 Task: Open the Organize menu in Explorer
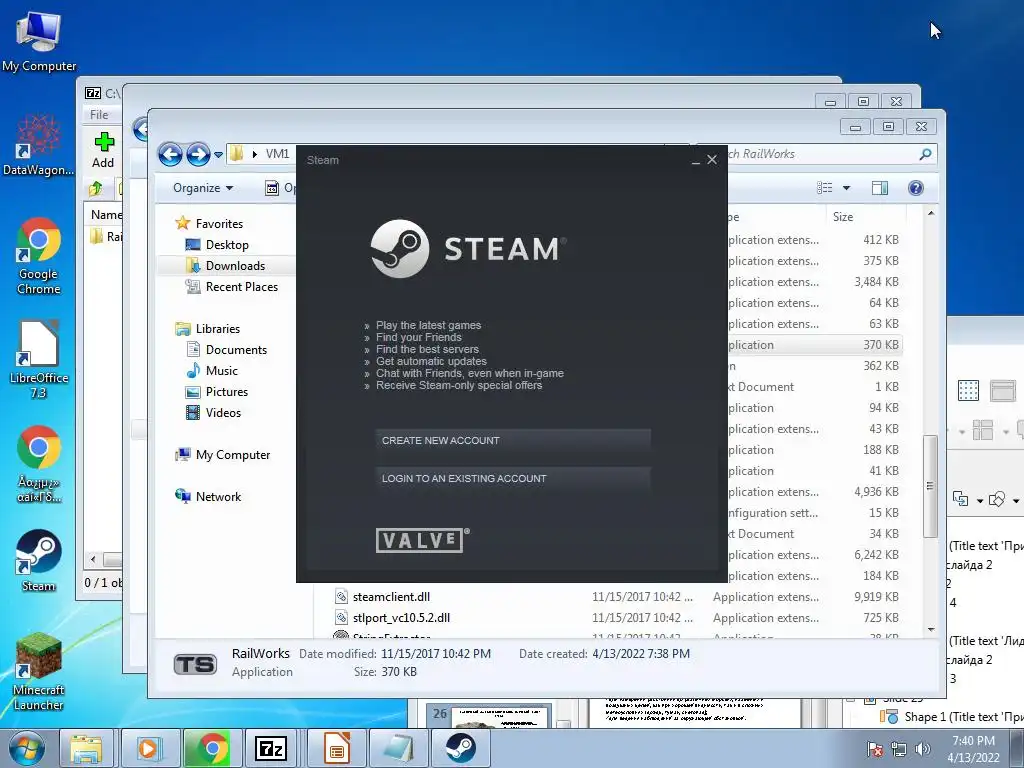[x=202, y=188]
